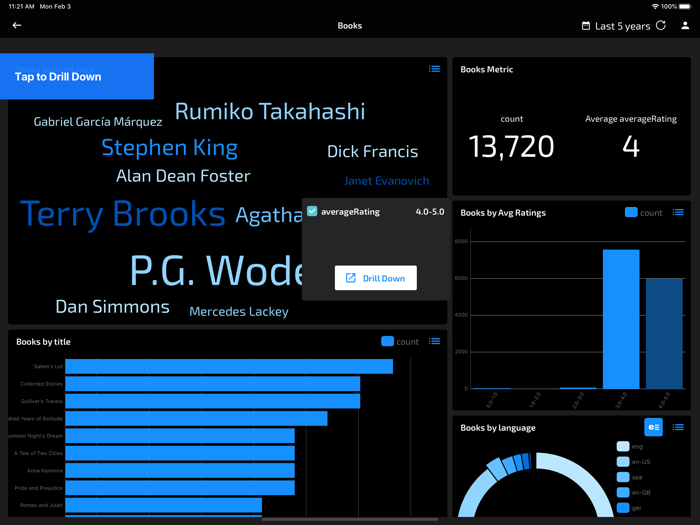This screenshot has width=700, height=525.
Task: Select the Stephen King tag
Action: pos(170,148)
